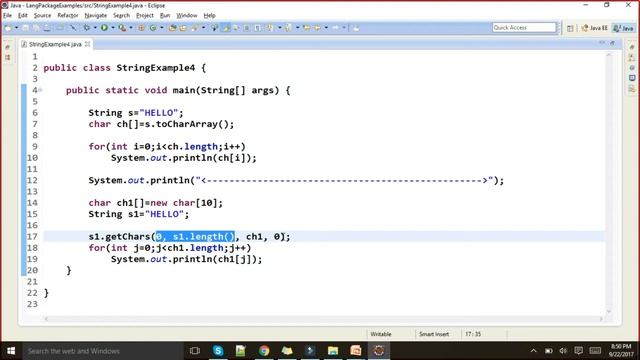Click the Last Edit Location icon

[306, 28]
